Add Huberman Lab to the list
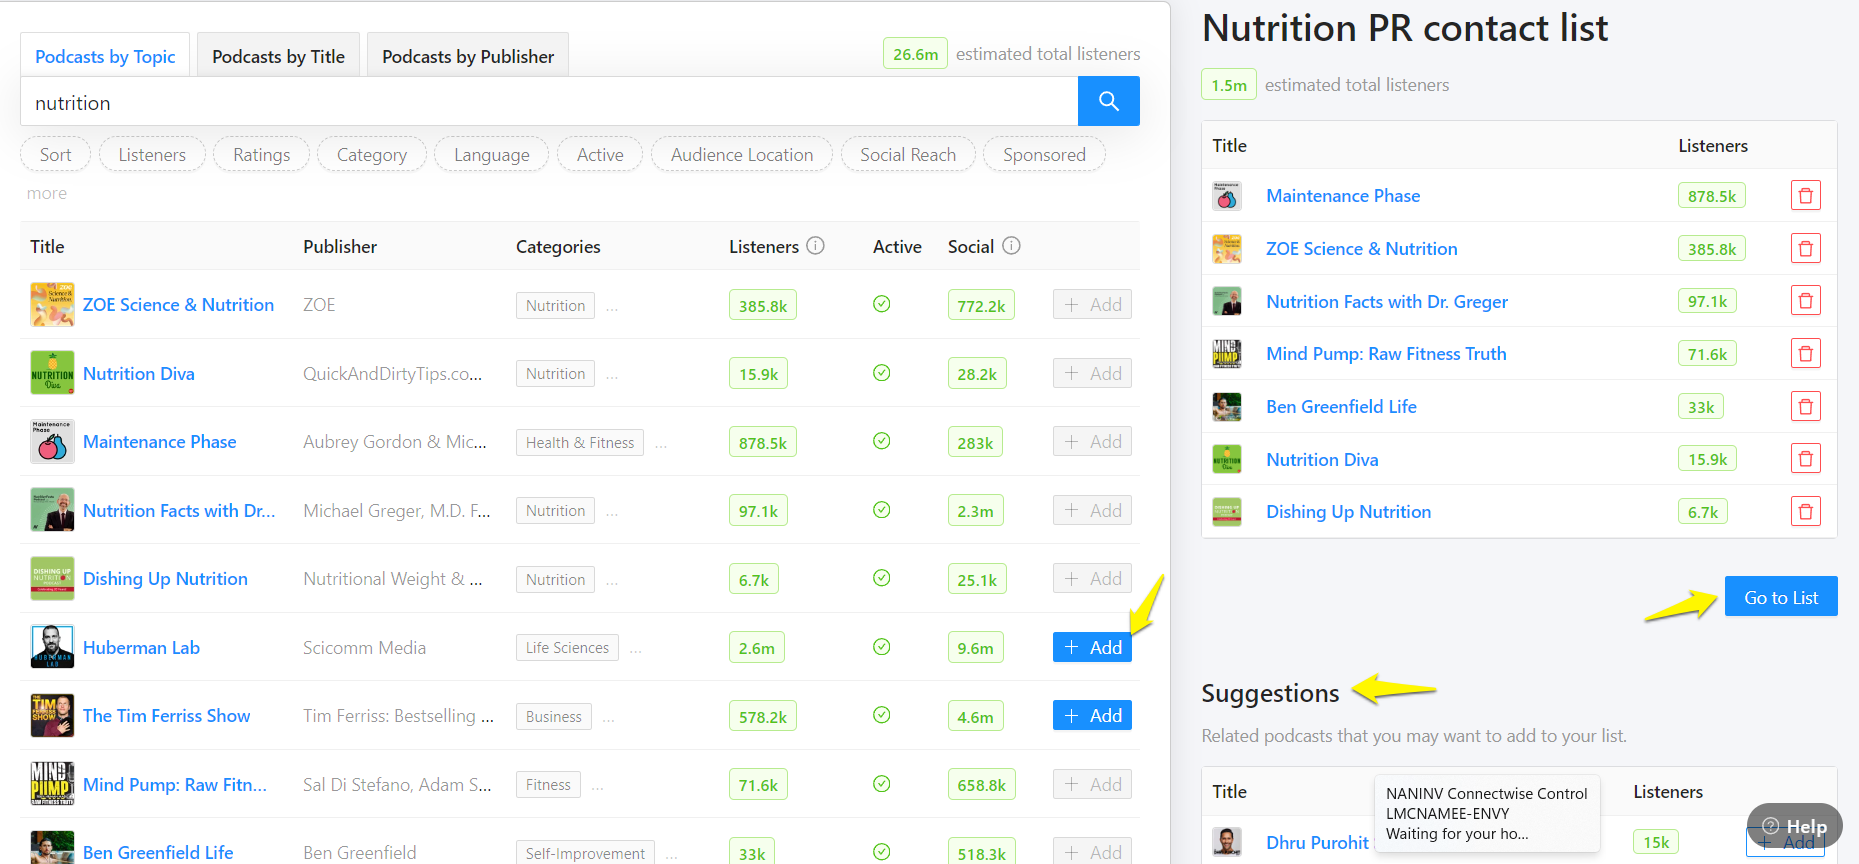 point(1092,647)
